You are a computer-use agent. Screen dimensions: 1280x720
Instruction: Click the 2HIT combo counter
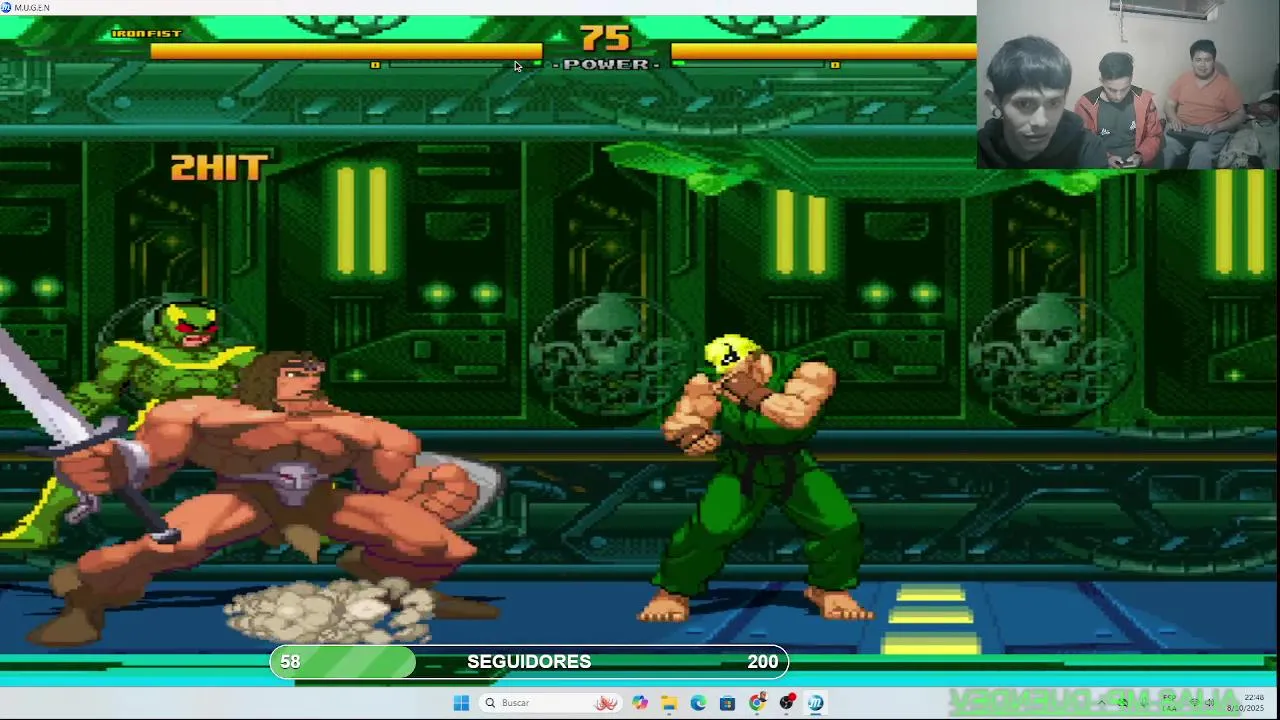click(219, 167)
